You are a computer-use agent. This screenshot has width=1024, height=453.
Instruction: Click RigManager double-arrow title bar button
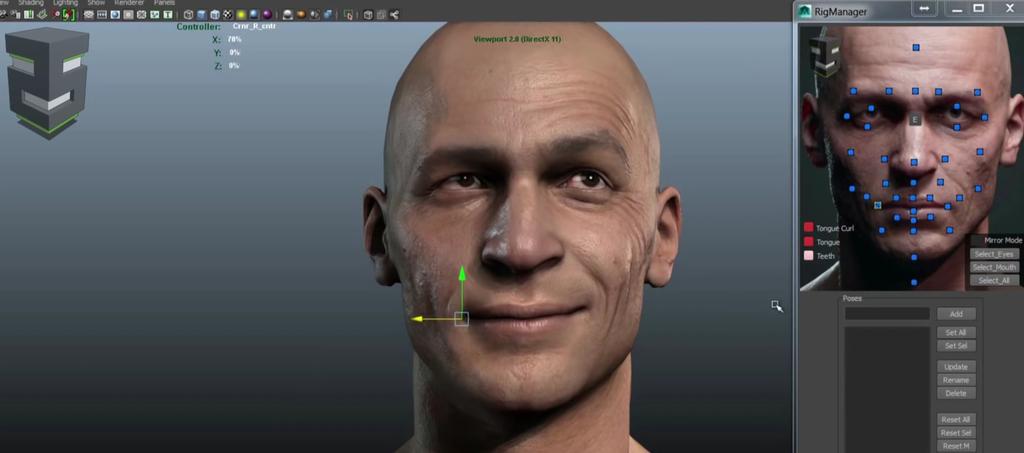pyautogui.click(x=925, y=9)
